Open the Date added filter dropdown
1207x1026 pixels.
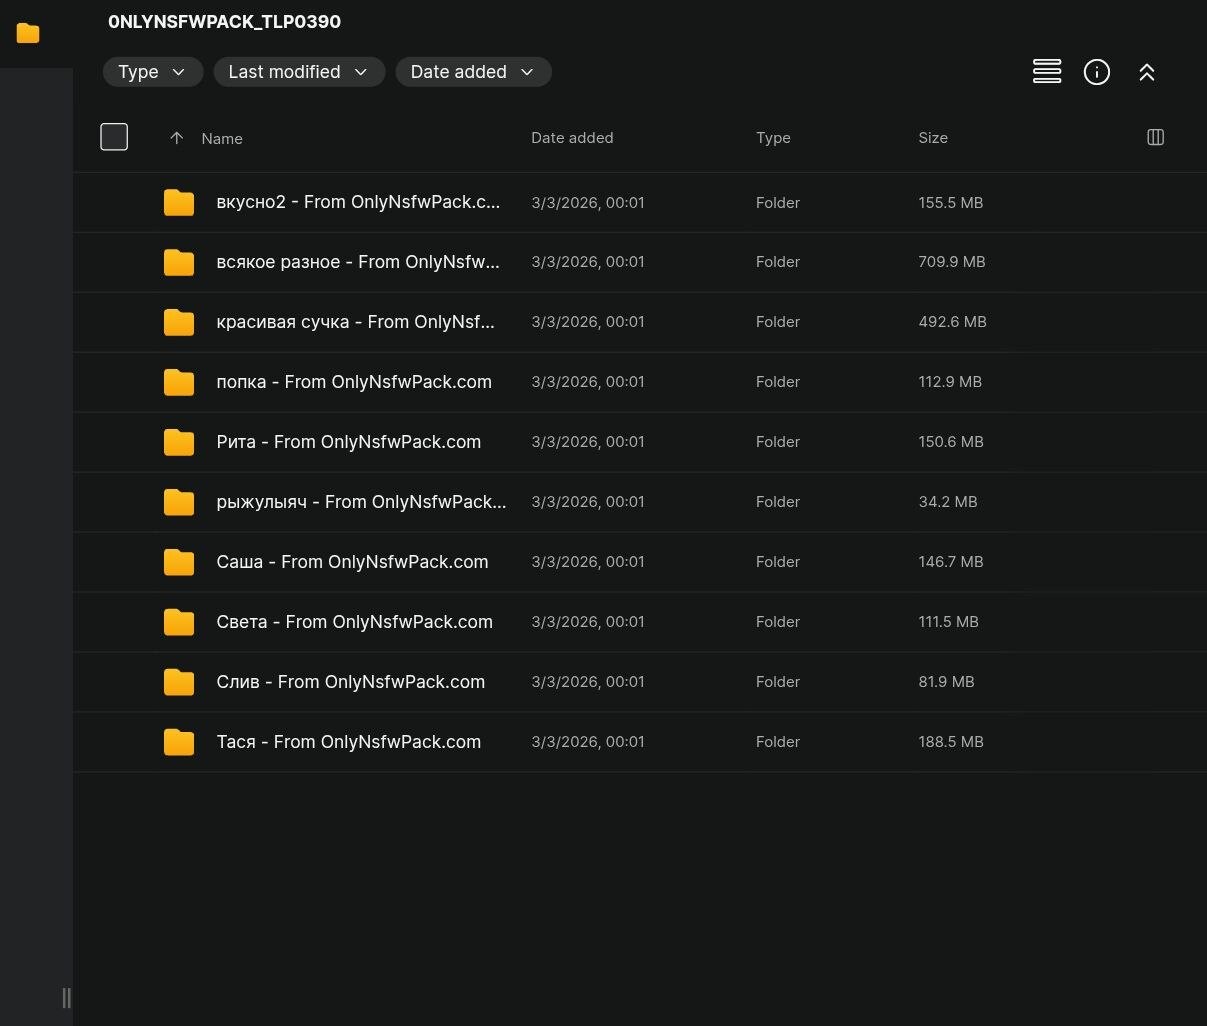click(x=472, y=72)
